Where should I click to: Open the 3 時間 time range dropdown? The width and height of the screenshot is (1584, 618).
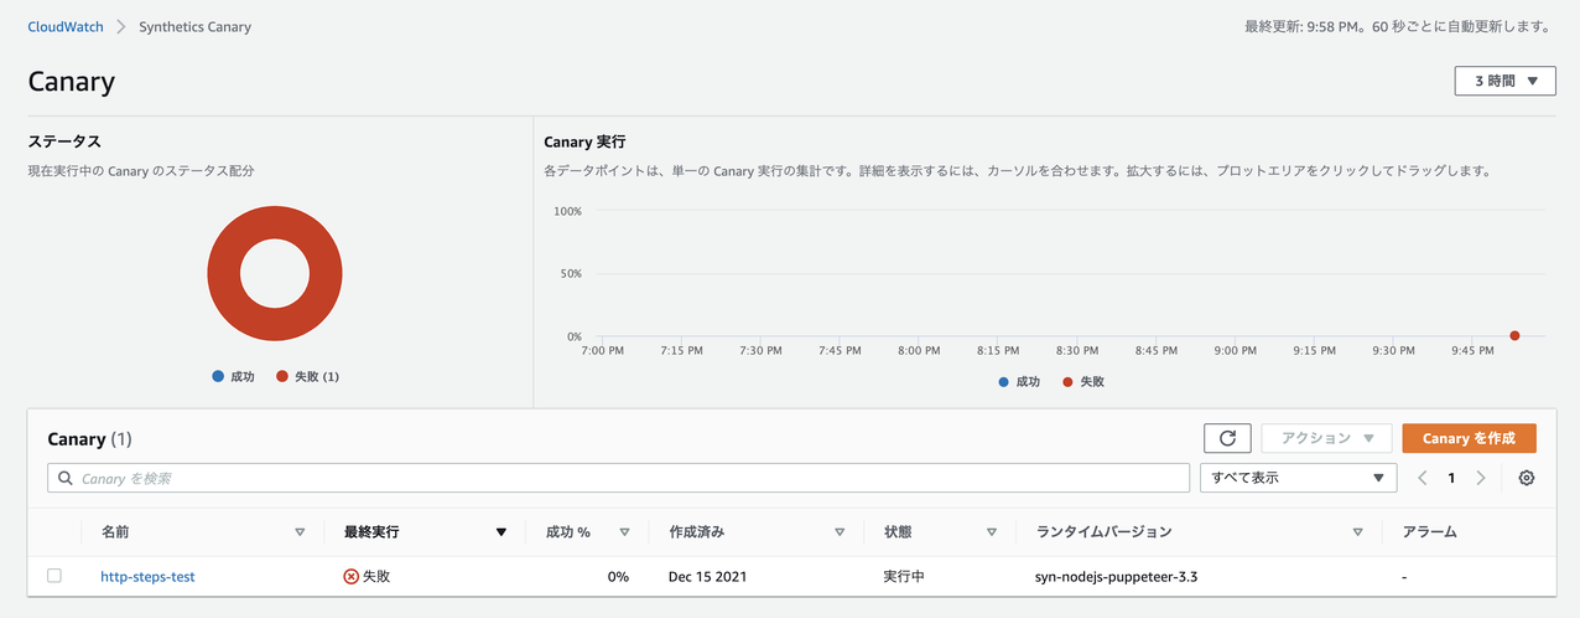1505,81
